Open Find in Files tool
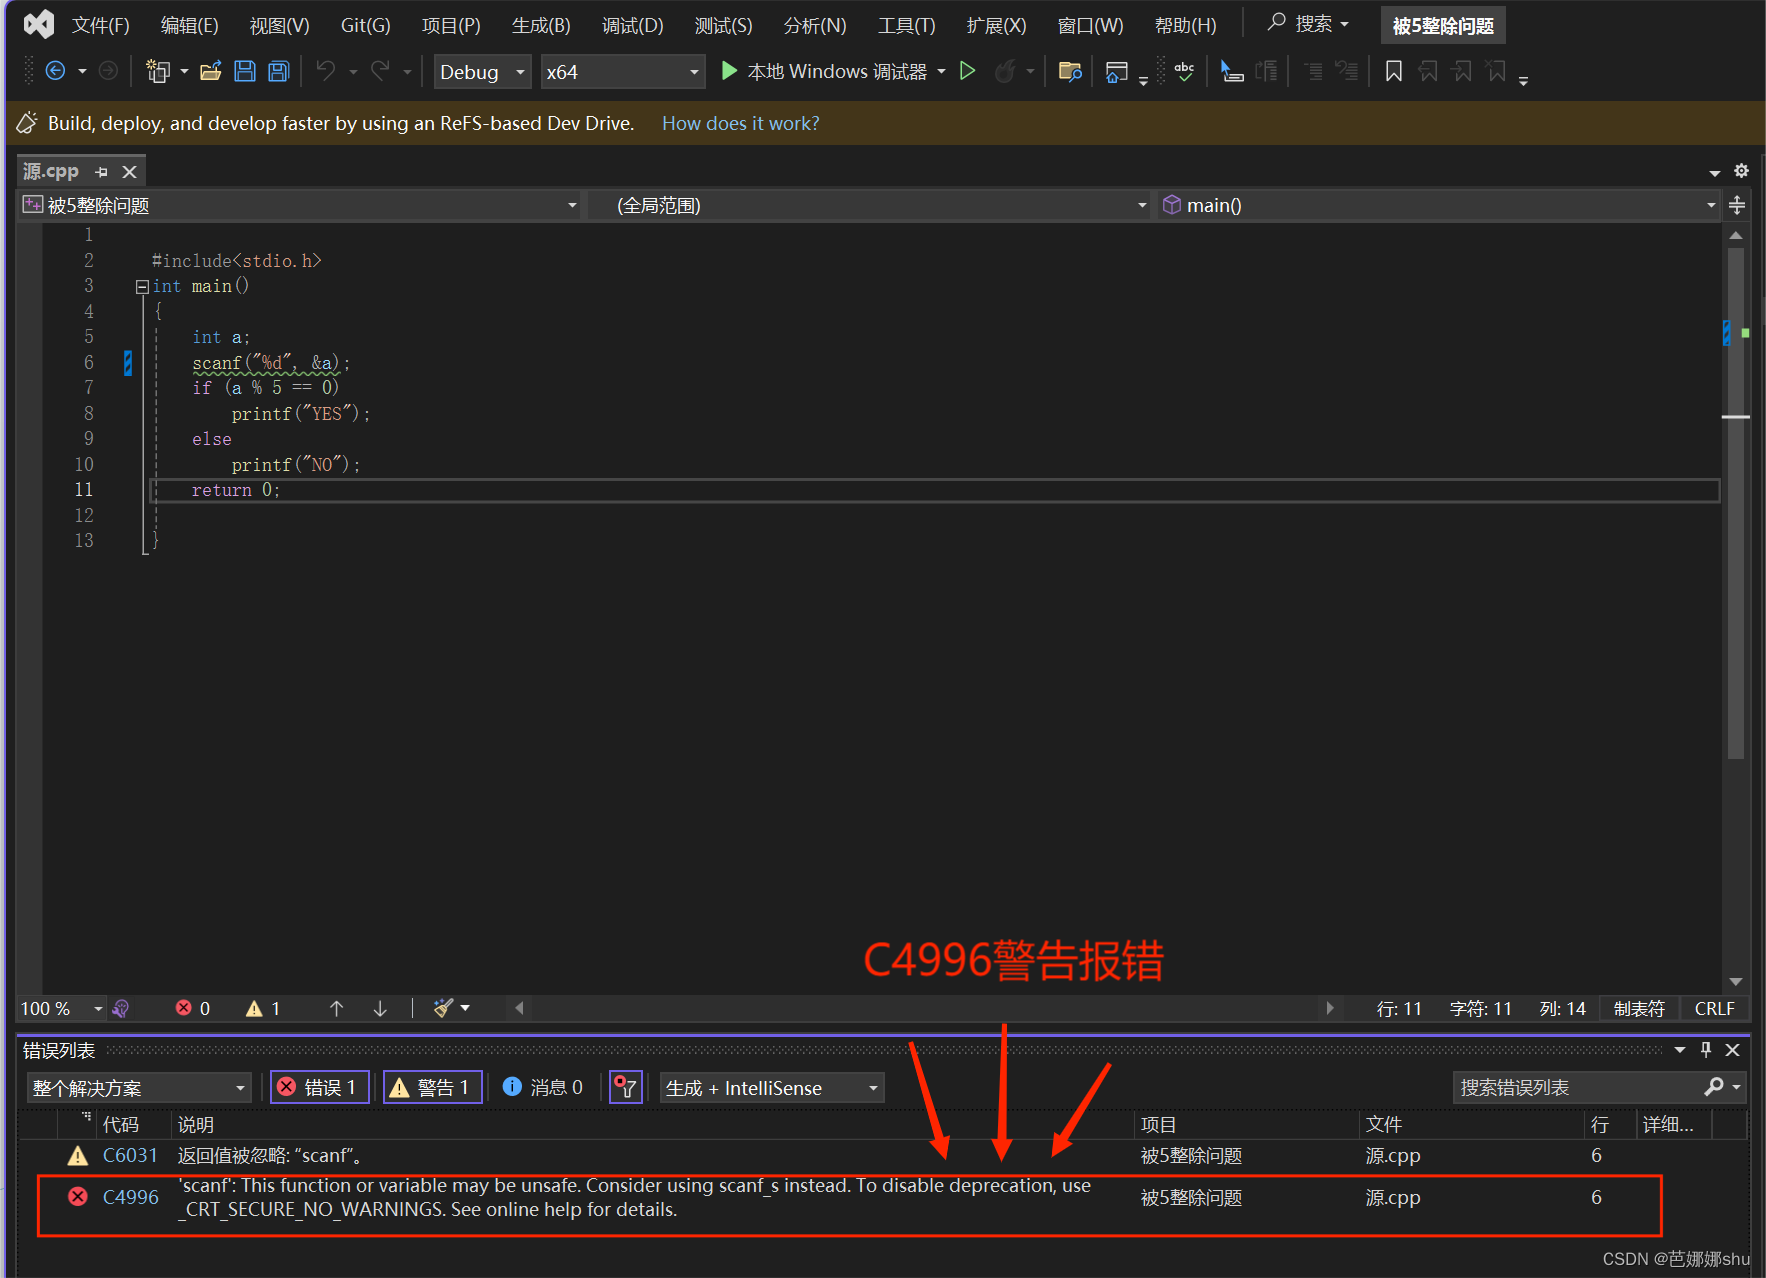The height and width of the screenshot is (1278, 1766). click(1070, 71)
